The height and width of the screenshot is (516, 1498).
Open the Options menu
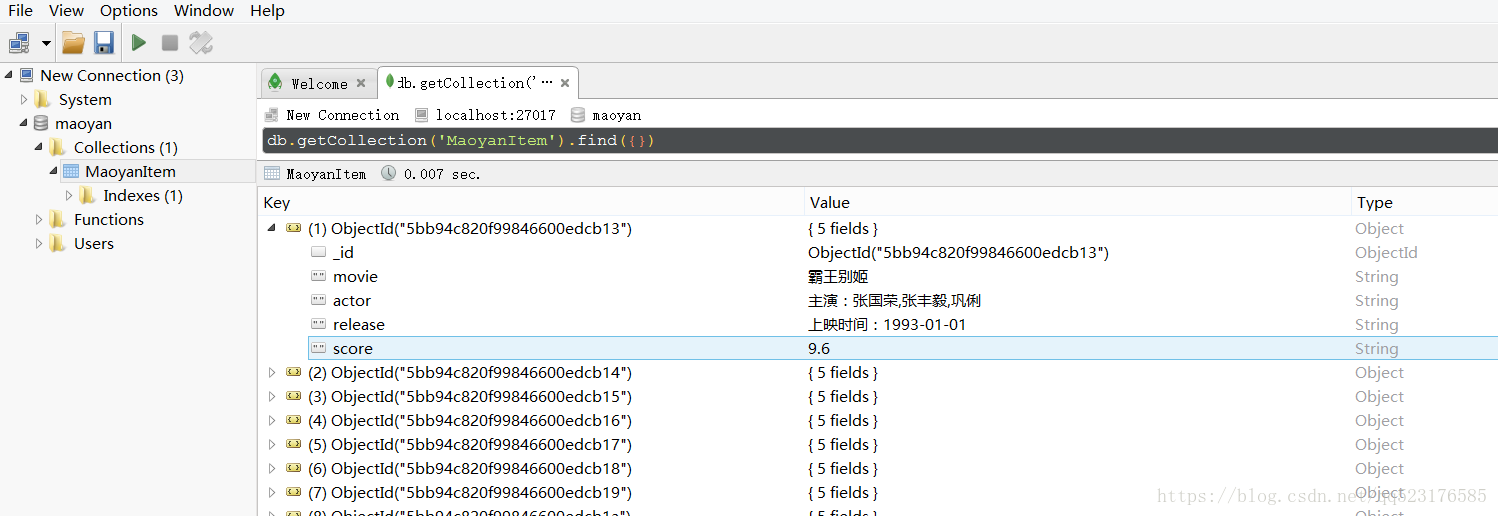pos(128,11)
